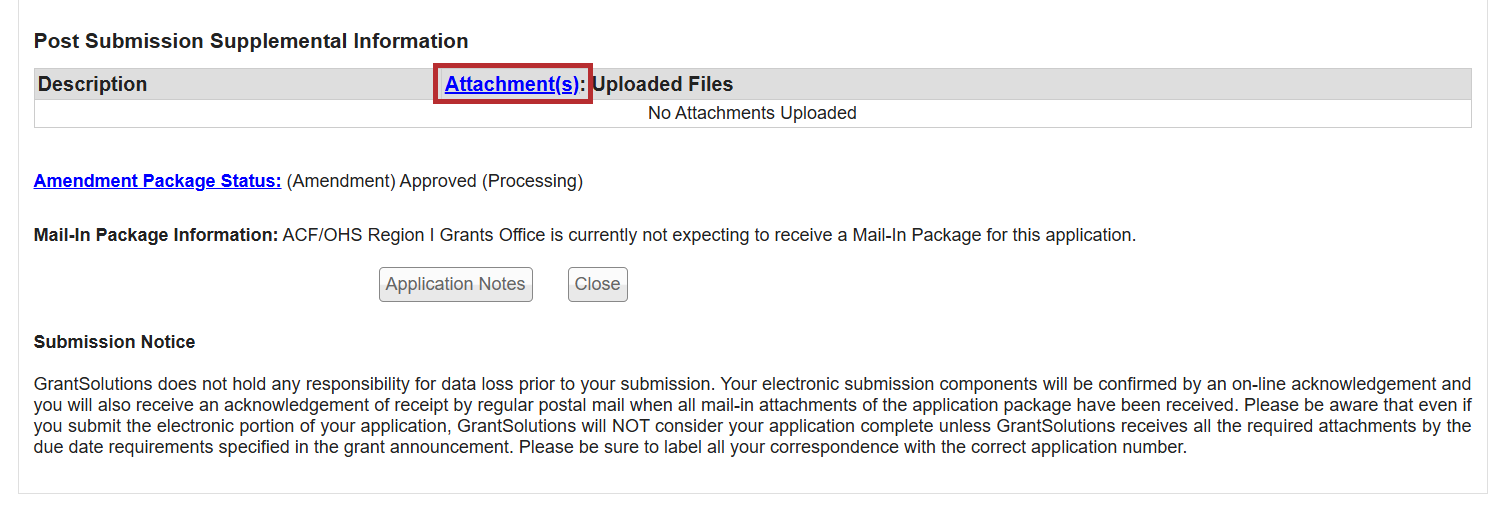Click the Post Submission Supplemental Information heading
The height and width of the screenshot is (514, 1502).
coord(251,41)
